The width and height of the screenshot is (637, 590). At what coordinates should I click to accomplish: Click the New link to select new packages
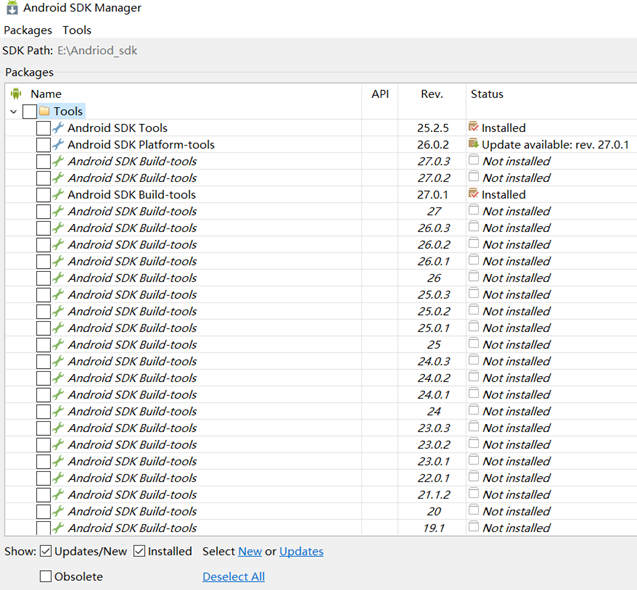[x=250, y=551]
